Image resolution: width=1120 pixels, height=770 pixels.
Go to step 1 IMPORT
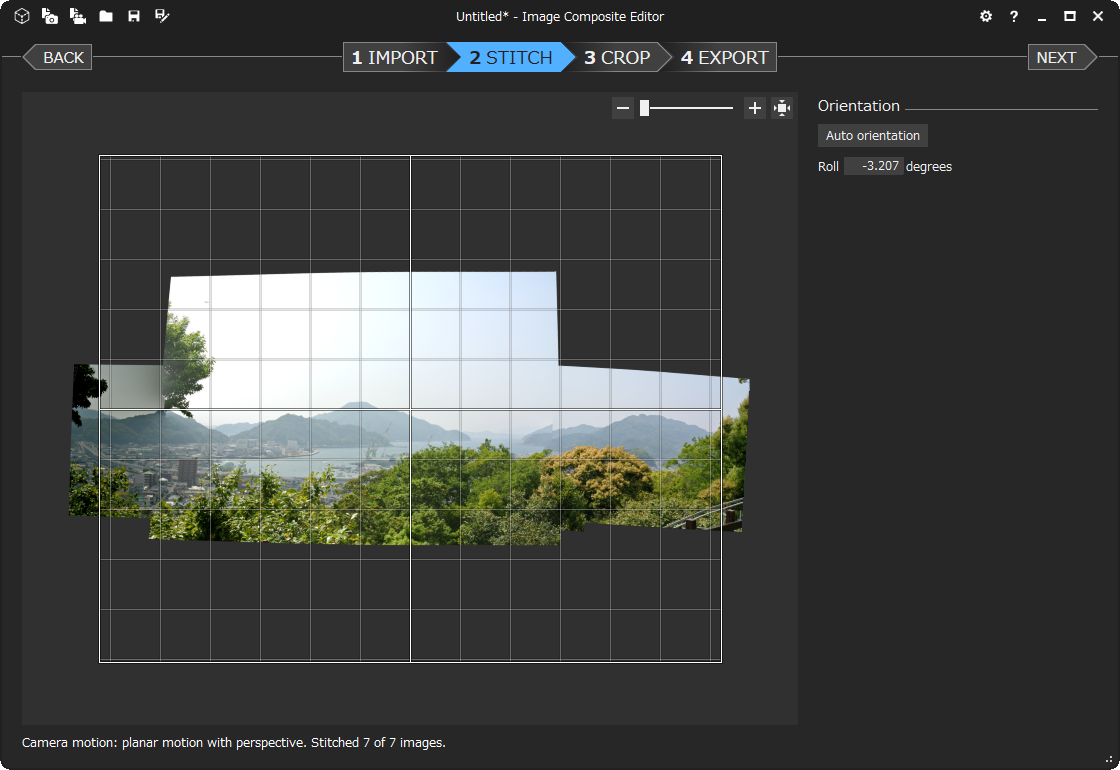click(394, 57)
